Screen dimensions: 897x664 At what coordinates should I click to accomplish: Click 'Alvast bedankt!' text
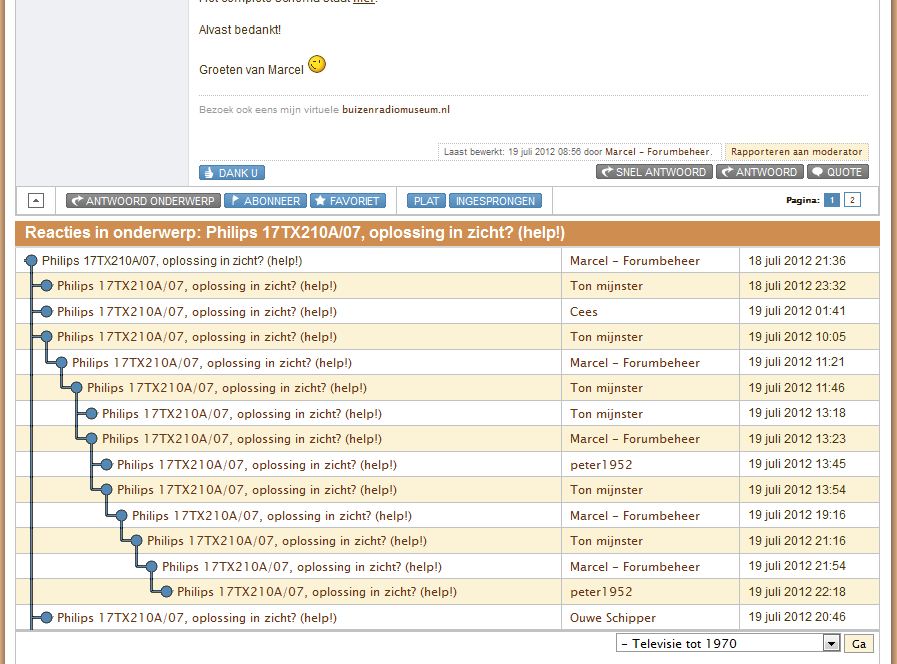coord(240,30)
